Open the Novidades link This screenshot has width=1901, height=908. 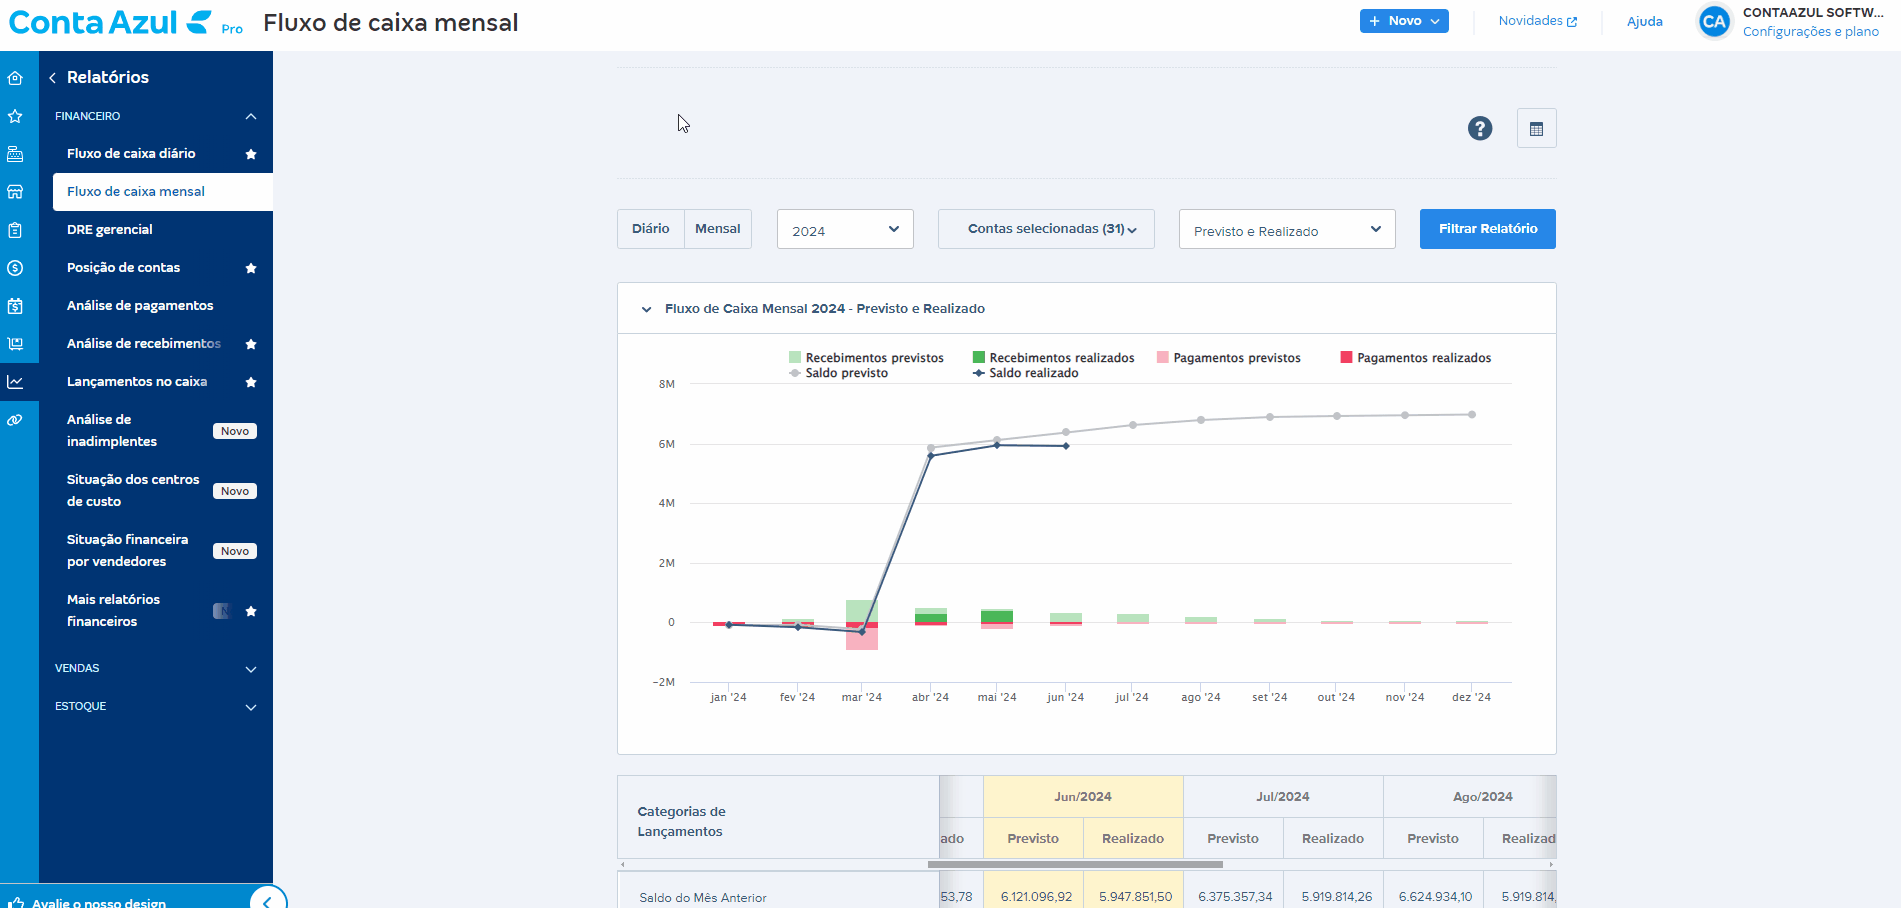[x=1537, y=21]
